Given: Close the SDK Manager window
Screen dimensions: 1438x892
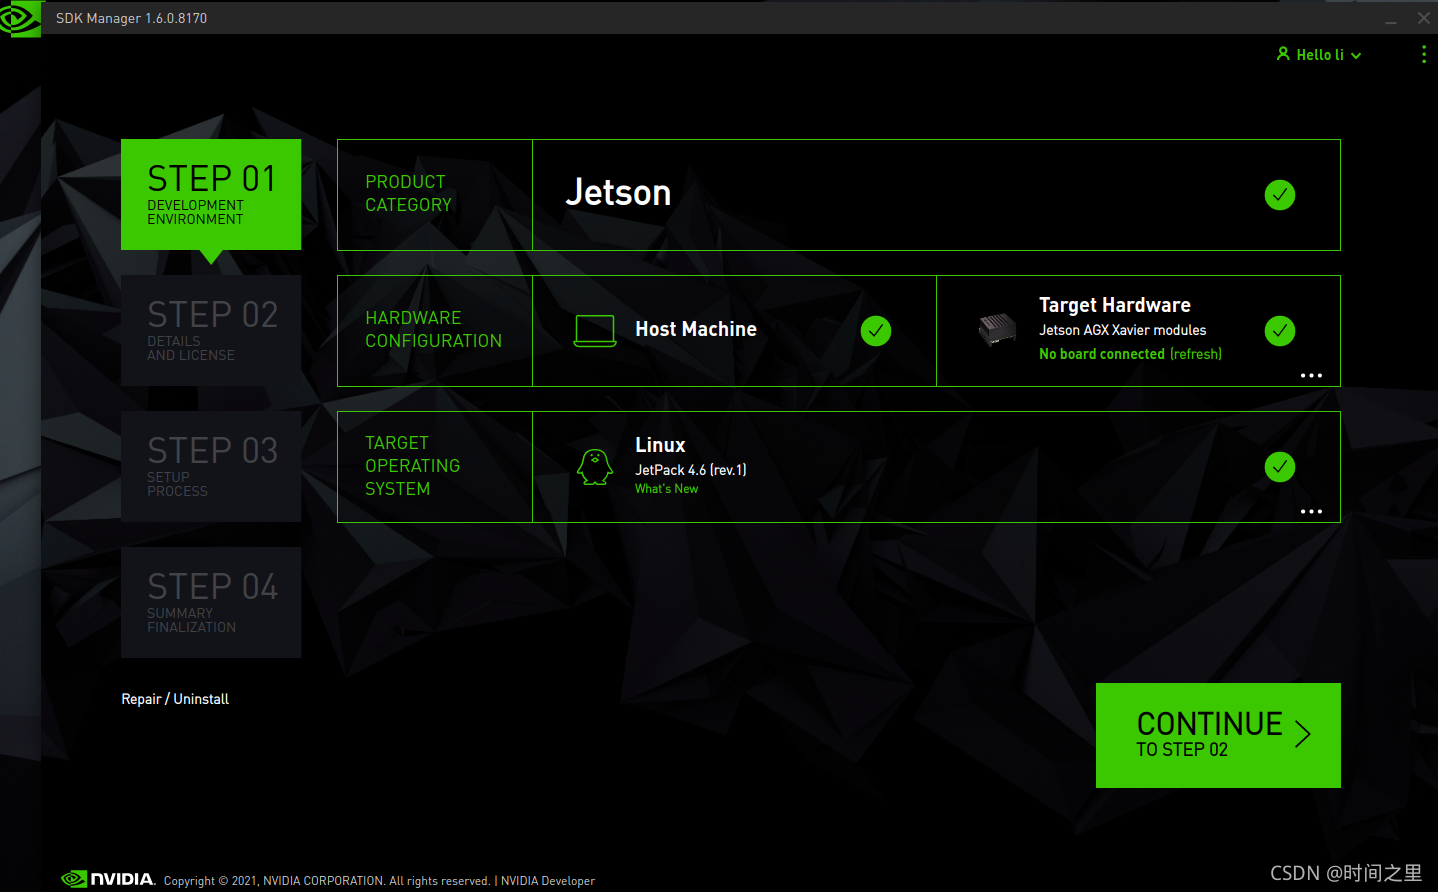Looking at the screenshot, I should coord(1424,18).
